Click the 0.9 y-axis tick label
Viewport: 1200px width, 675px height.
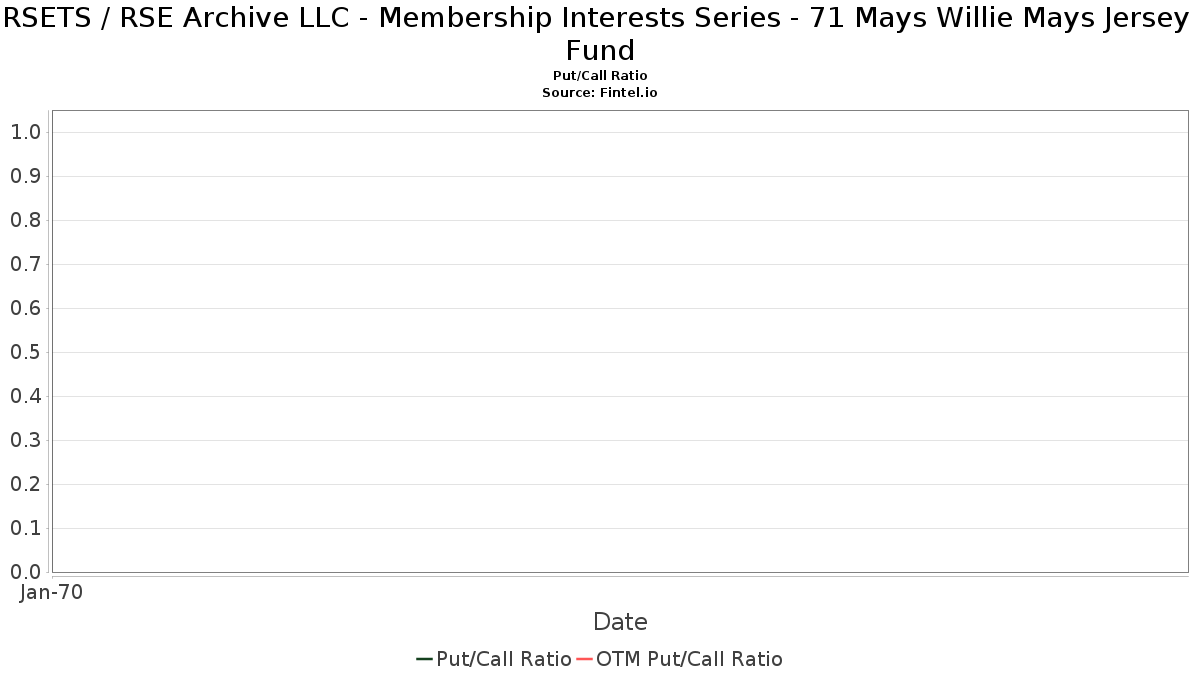(26, 176)
